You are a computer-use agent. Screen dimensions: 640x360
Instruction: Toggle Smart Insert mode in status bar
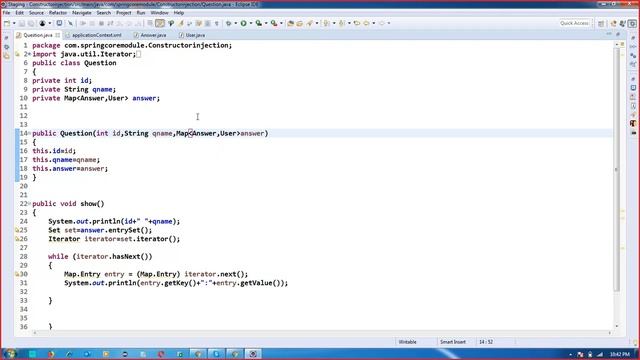point(453,342)
